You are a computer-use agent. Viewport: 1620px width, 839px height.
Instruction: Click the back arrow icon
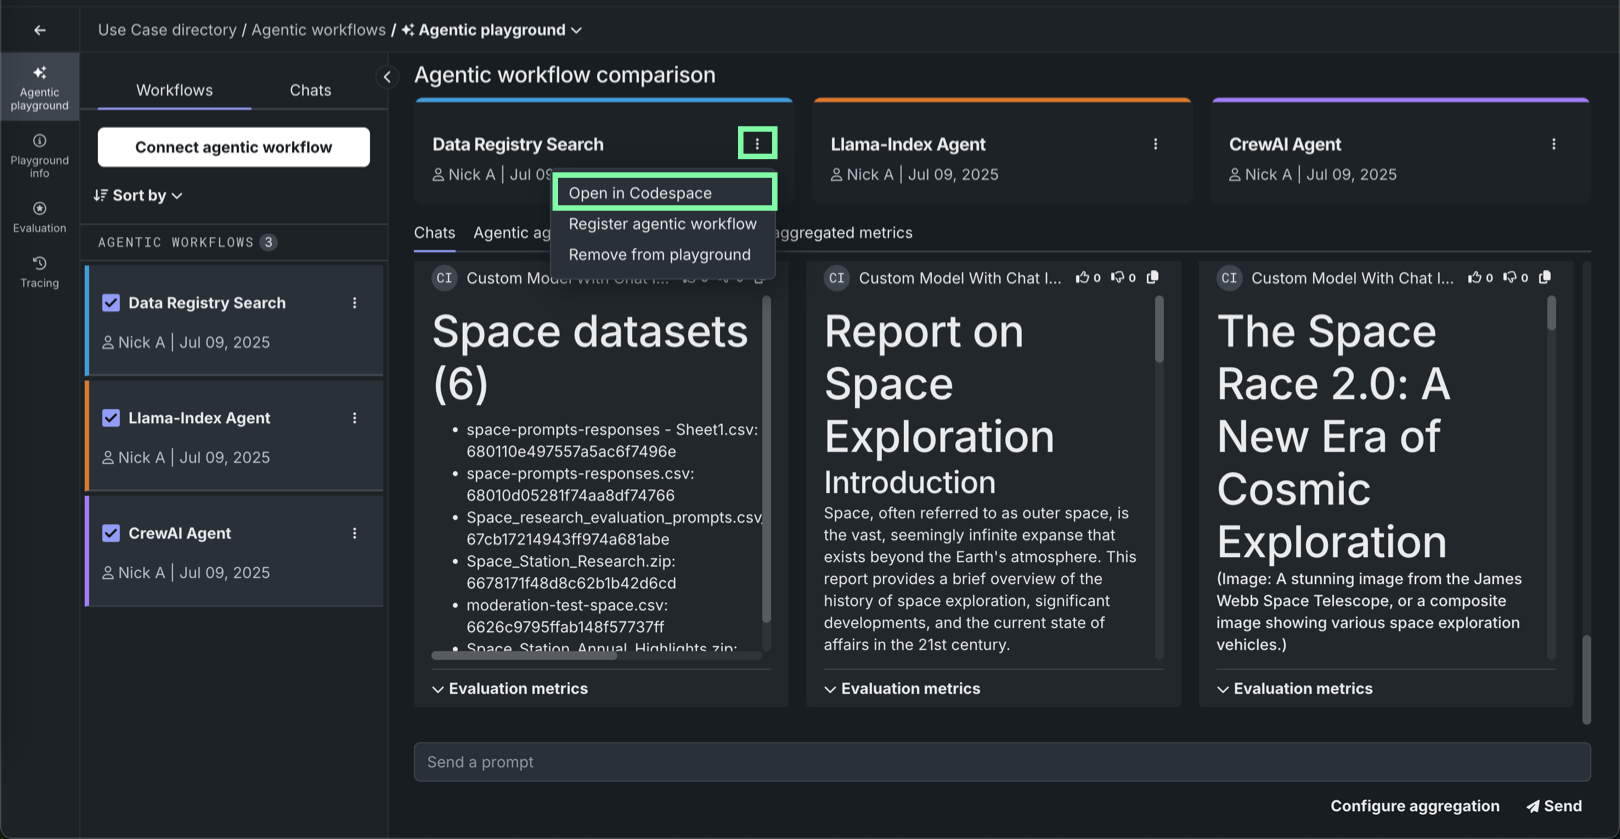(x=39, y=30)
